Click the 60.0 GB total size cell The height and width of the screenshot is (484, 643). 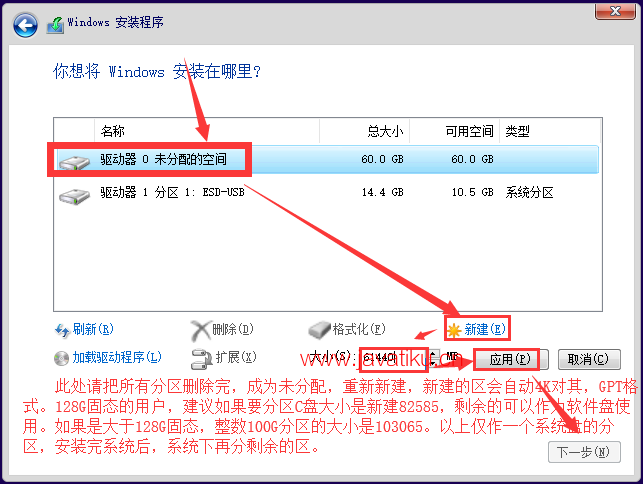382,159
